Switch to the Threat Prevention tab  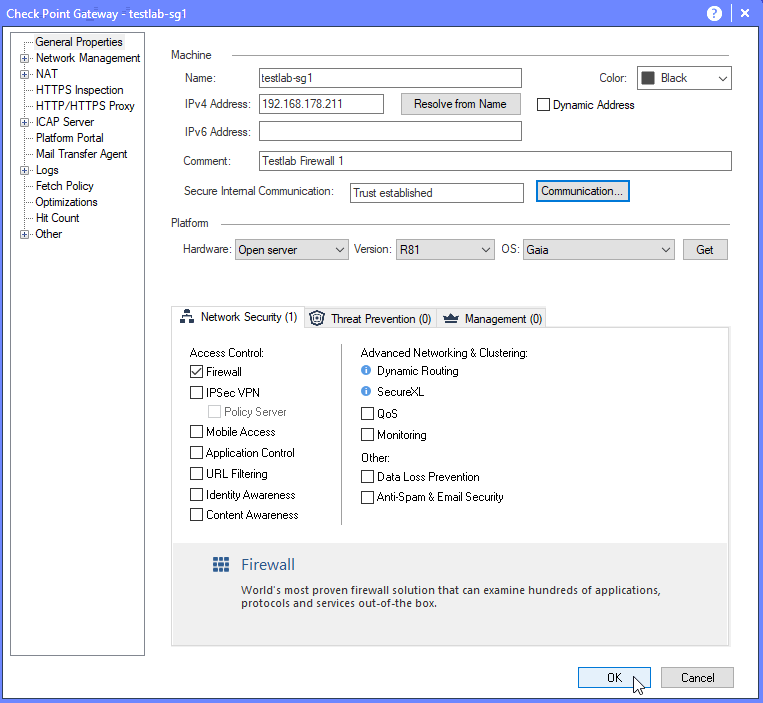click(371, 319)
